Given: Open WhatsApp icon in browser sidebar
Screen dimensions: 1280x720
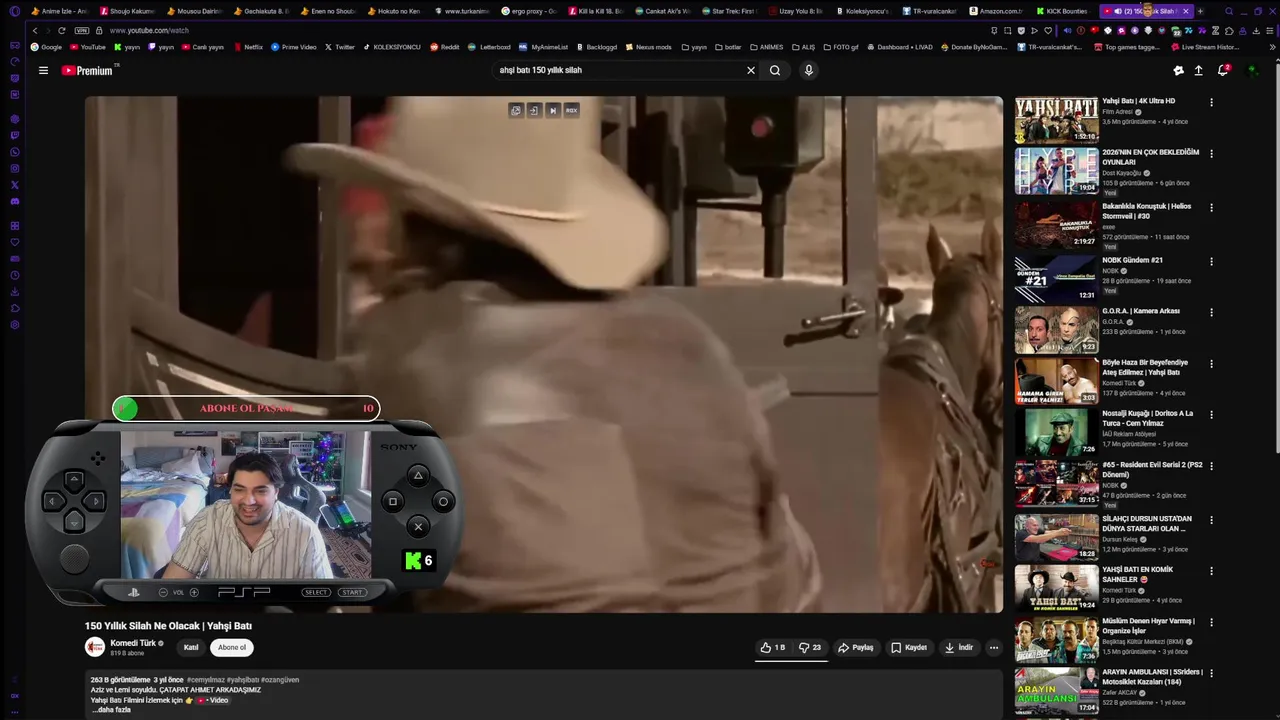Looking at the screenshot, I should [15, 152].
